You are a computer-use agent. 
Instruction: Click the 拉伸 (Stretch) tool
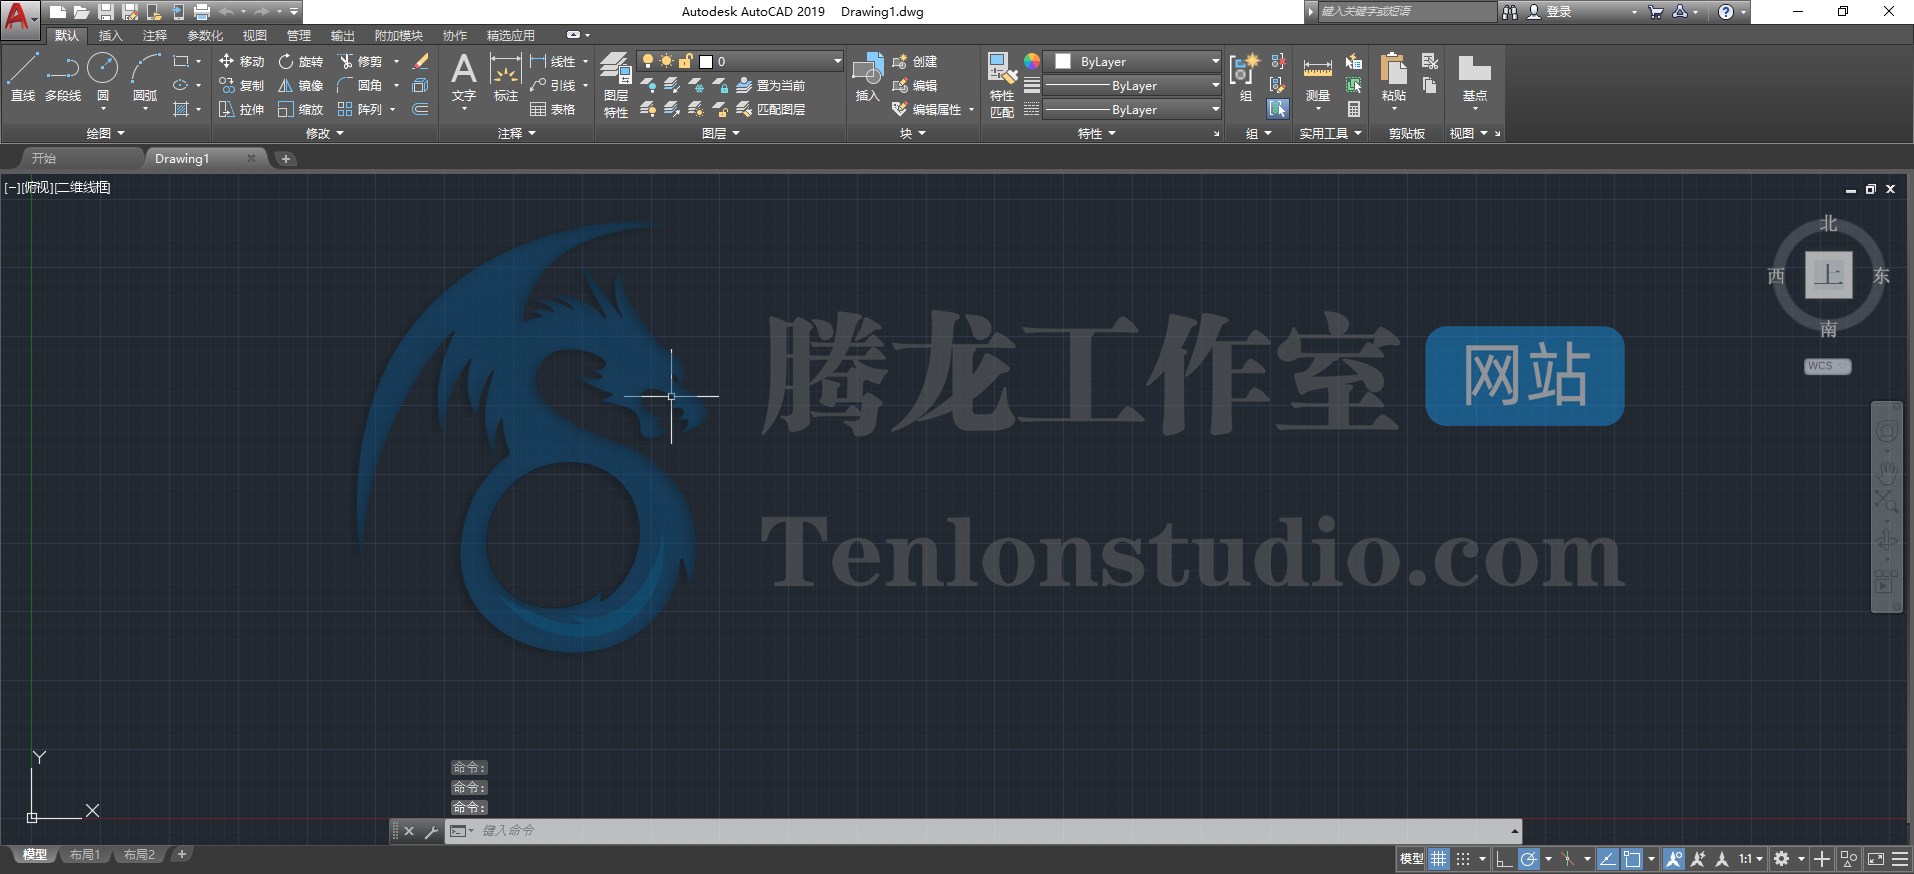(x=241, y=109)
